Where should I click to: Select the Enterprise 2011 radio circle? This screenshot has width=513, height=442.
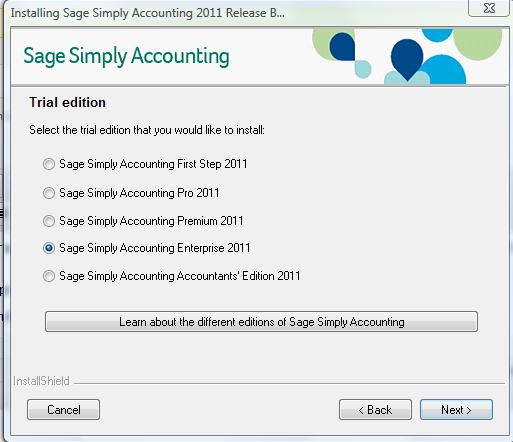pos(49,248)
